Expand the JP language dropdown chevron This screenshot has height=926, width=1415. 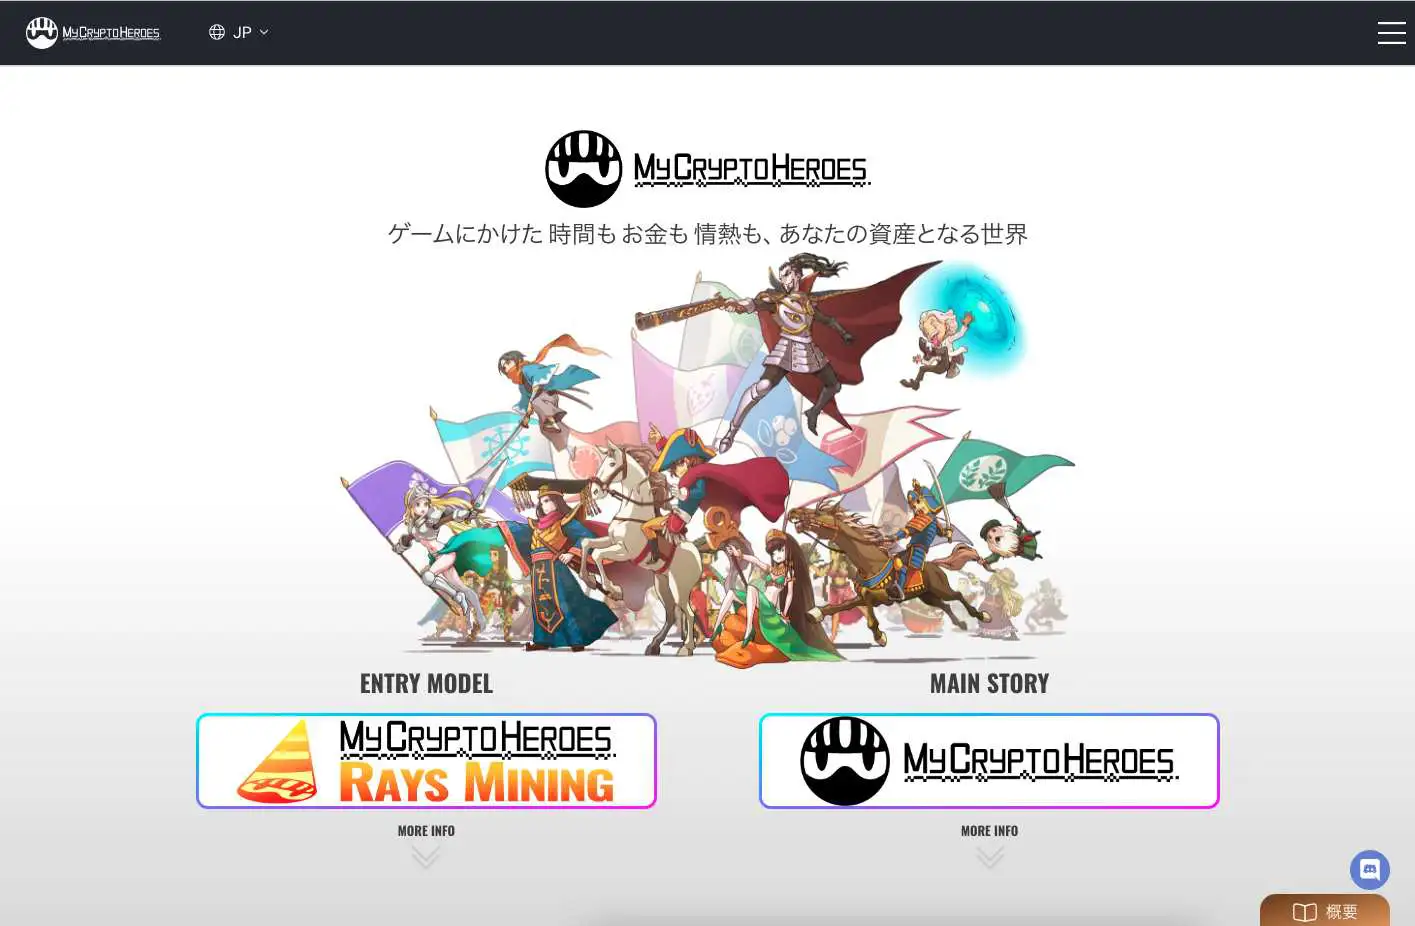(264, 32)
